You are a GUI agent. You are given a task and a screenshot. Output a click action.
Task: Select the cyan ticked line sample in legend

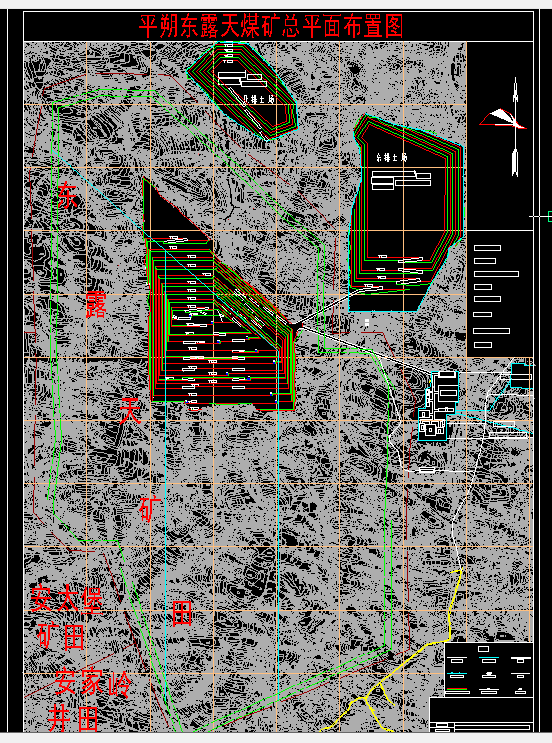[457, 673]
